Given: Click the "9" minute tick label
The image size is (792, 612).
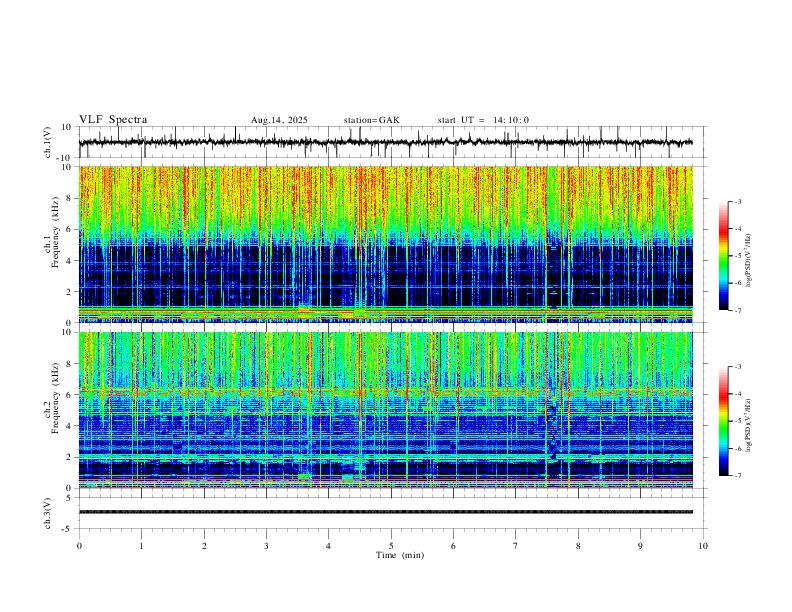Looking at the screenshot, I should tap(640, 546).
